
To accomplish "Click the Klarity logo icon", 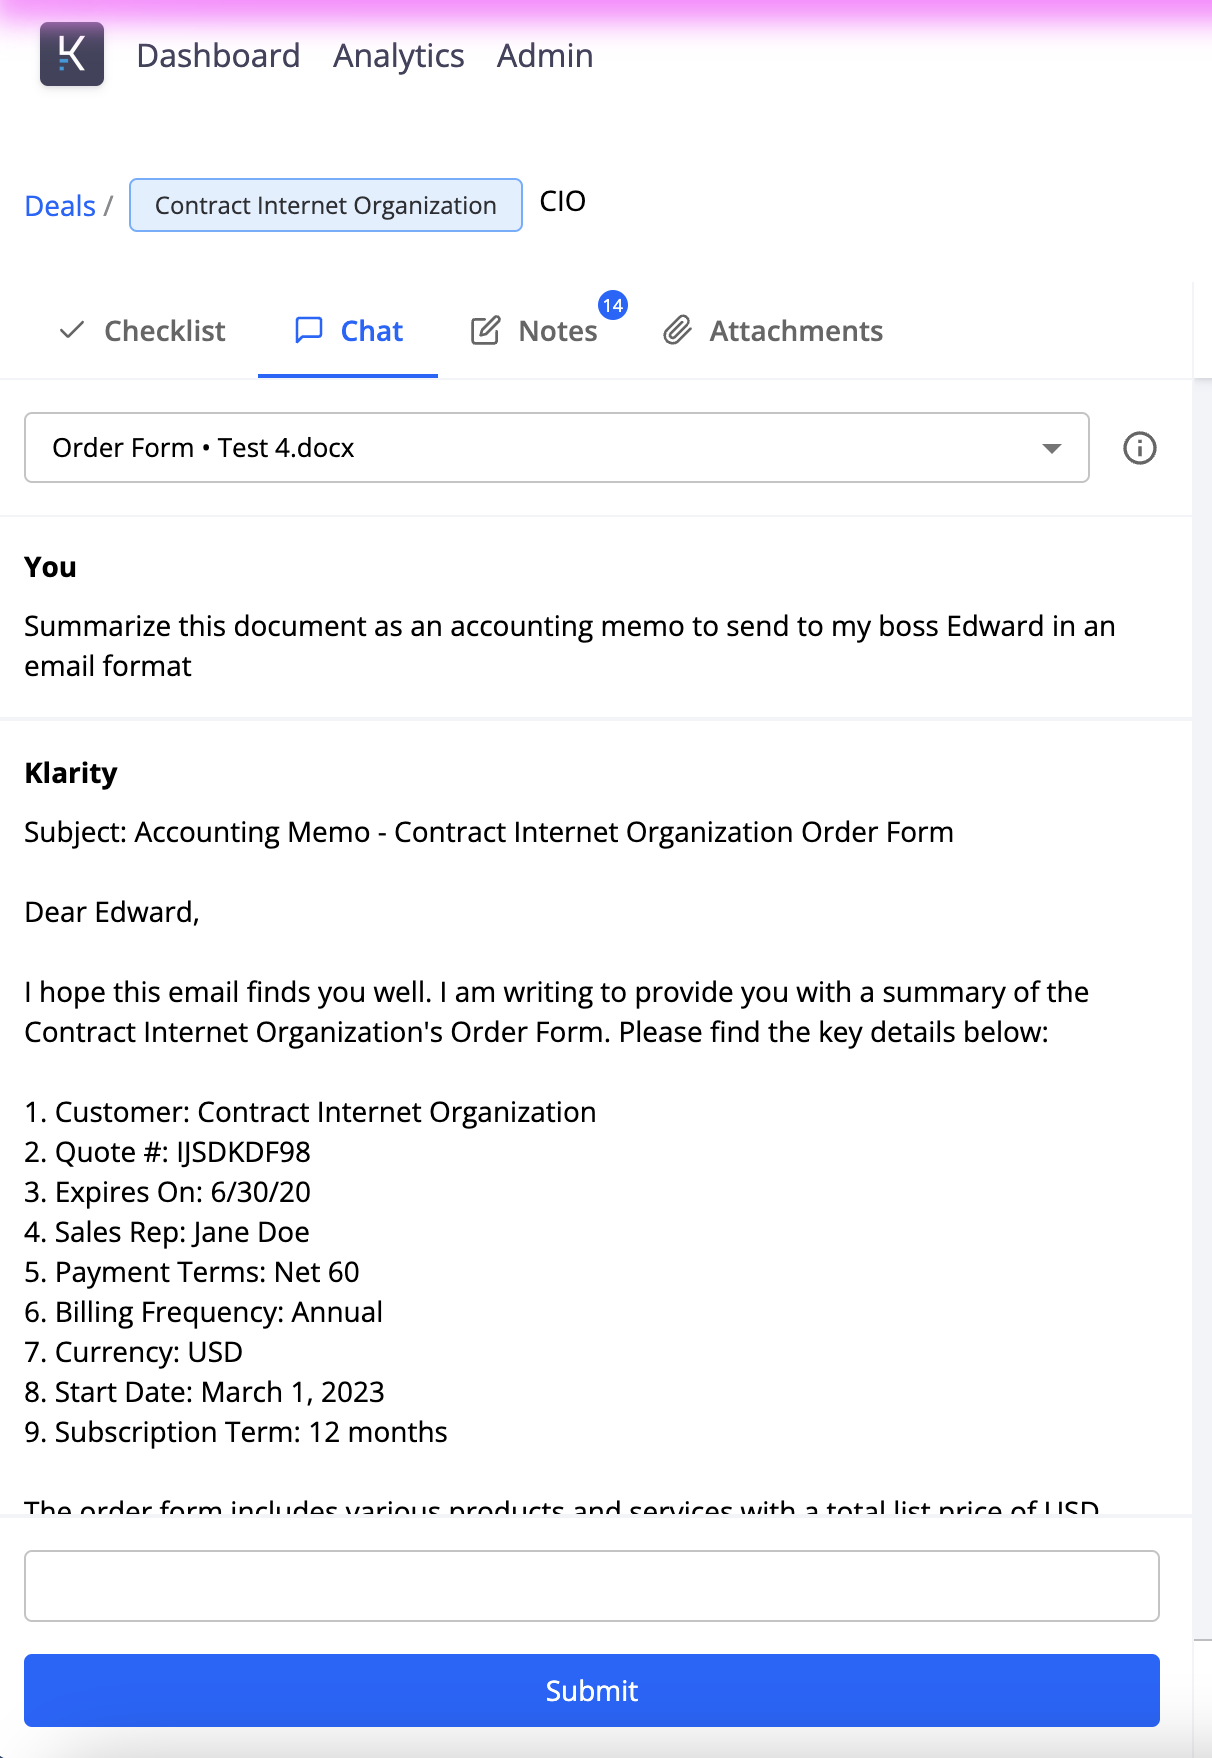I will point(71,54).
